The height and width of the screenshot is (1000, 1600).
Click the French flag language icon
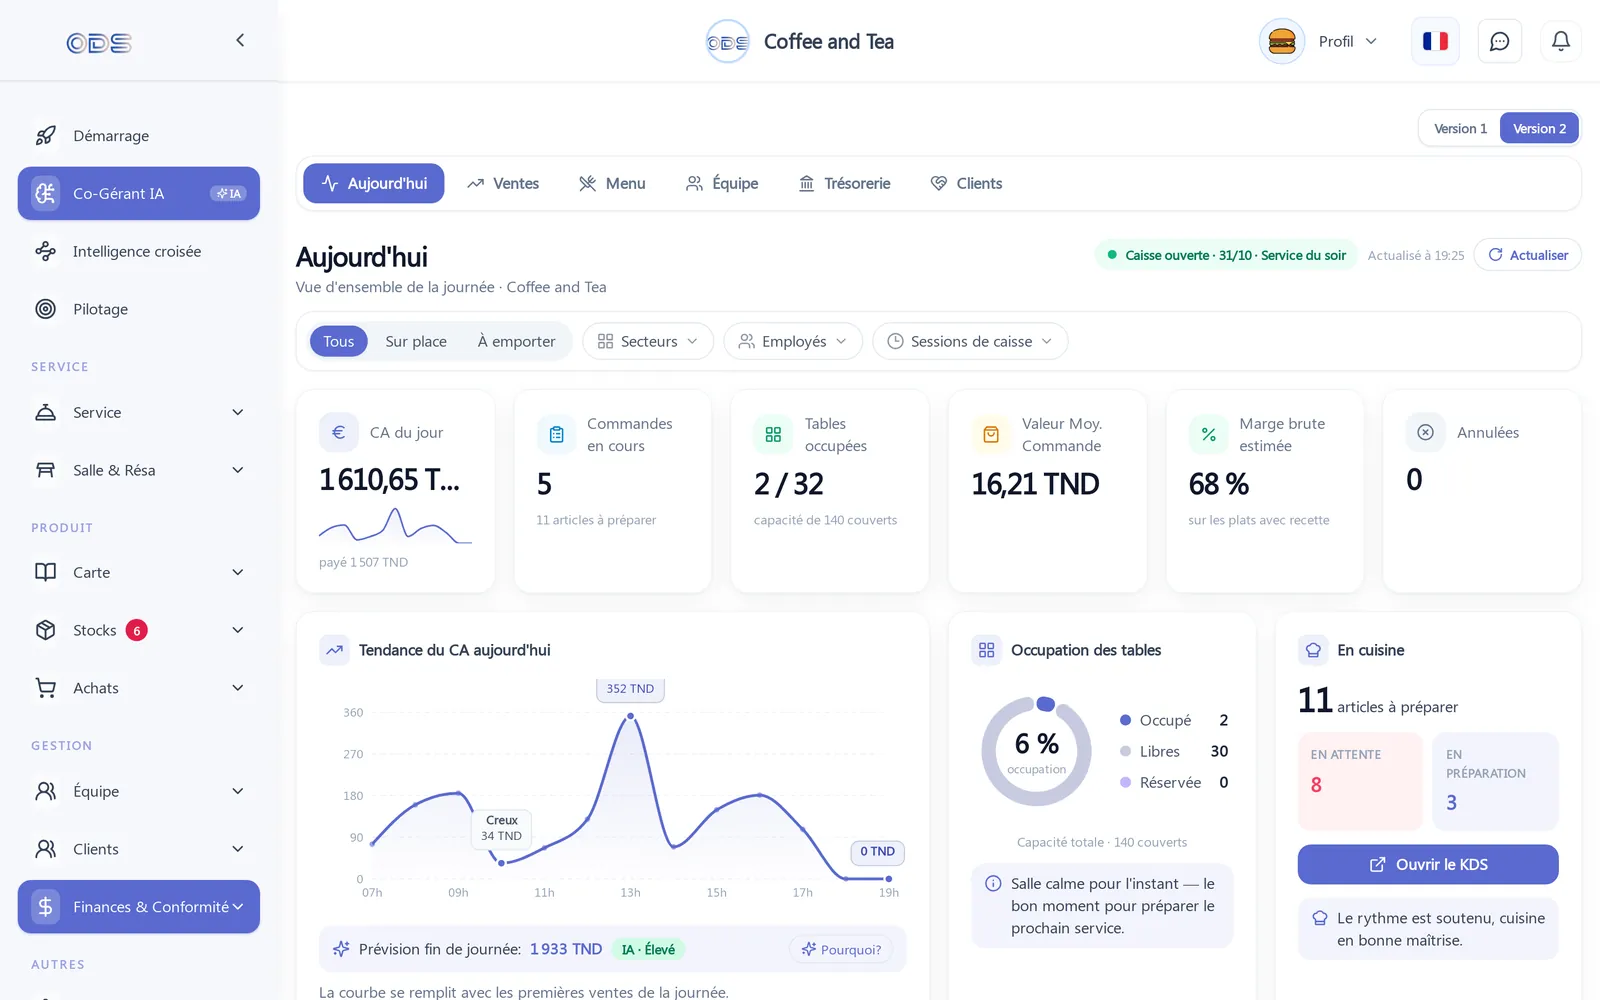point(1435,41)
